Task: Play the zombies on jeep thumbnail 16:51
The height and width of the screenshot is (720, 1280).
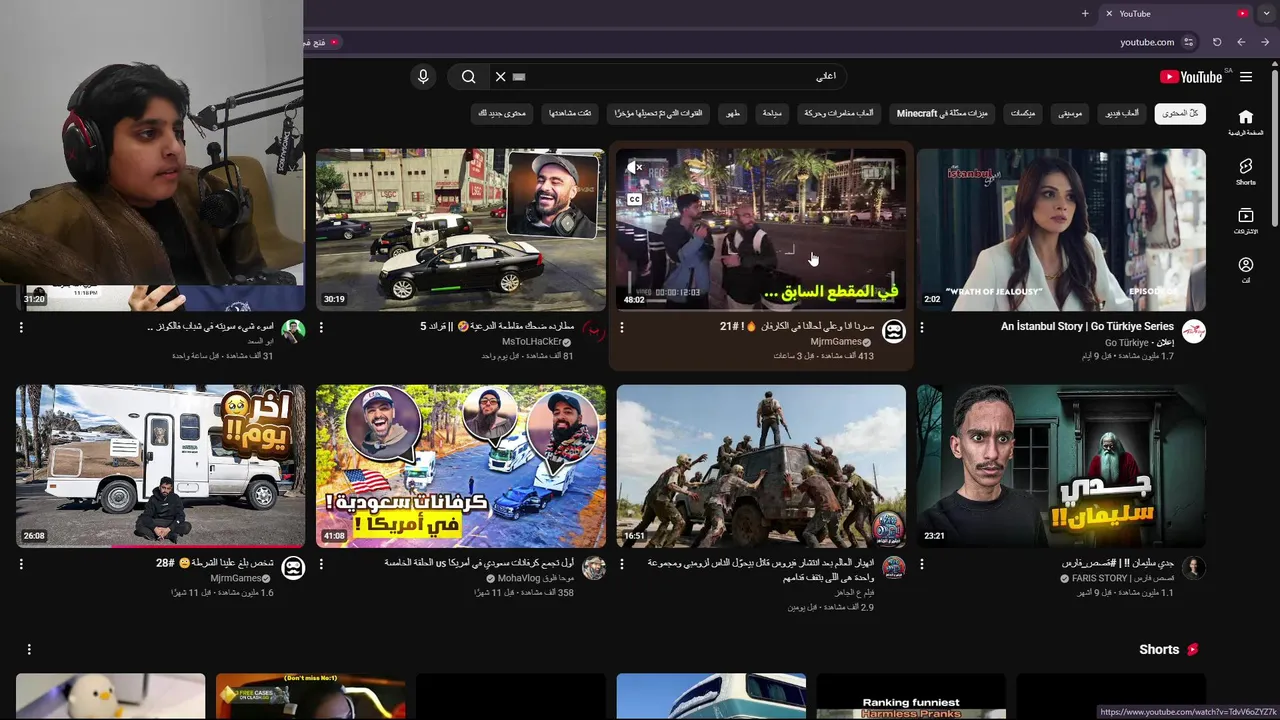Action: coord(761,466)
